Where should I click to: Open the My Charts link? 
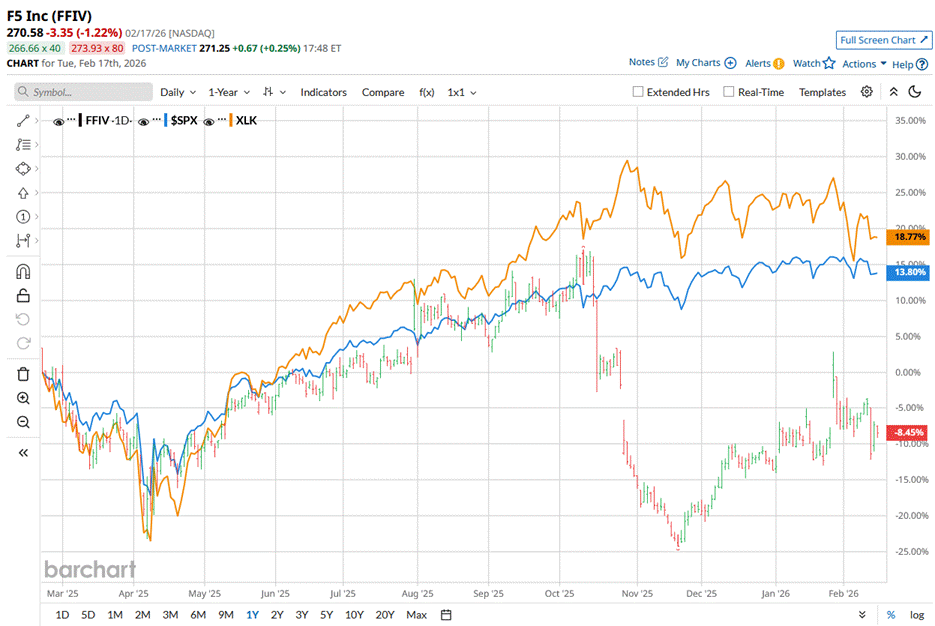tap(705, 63)
